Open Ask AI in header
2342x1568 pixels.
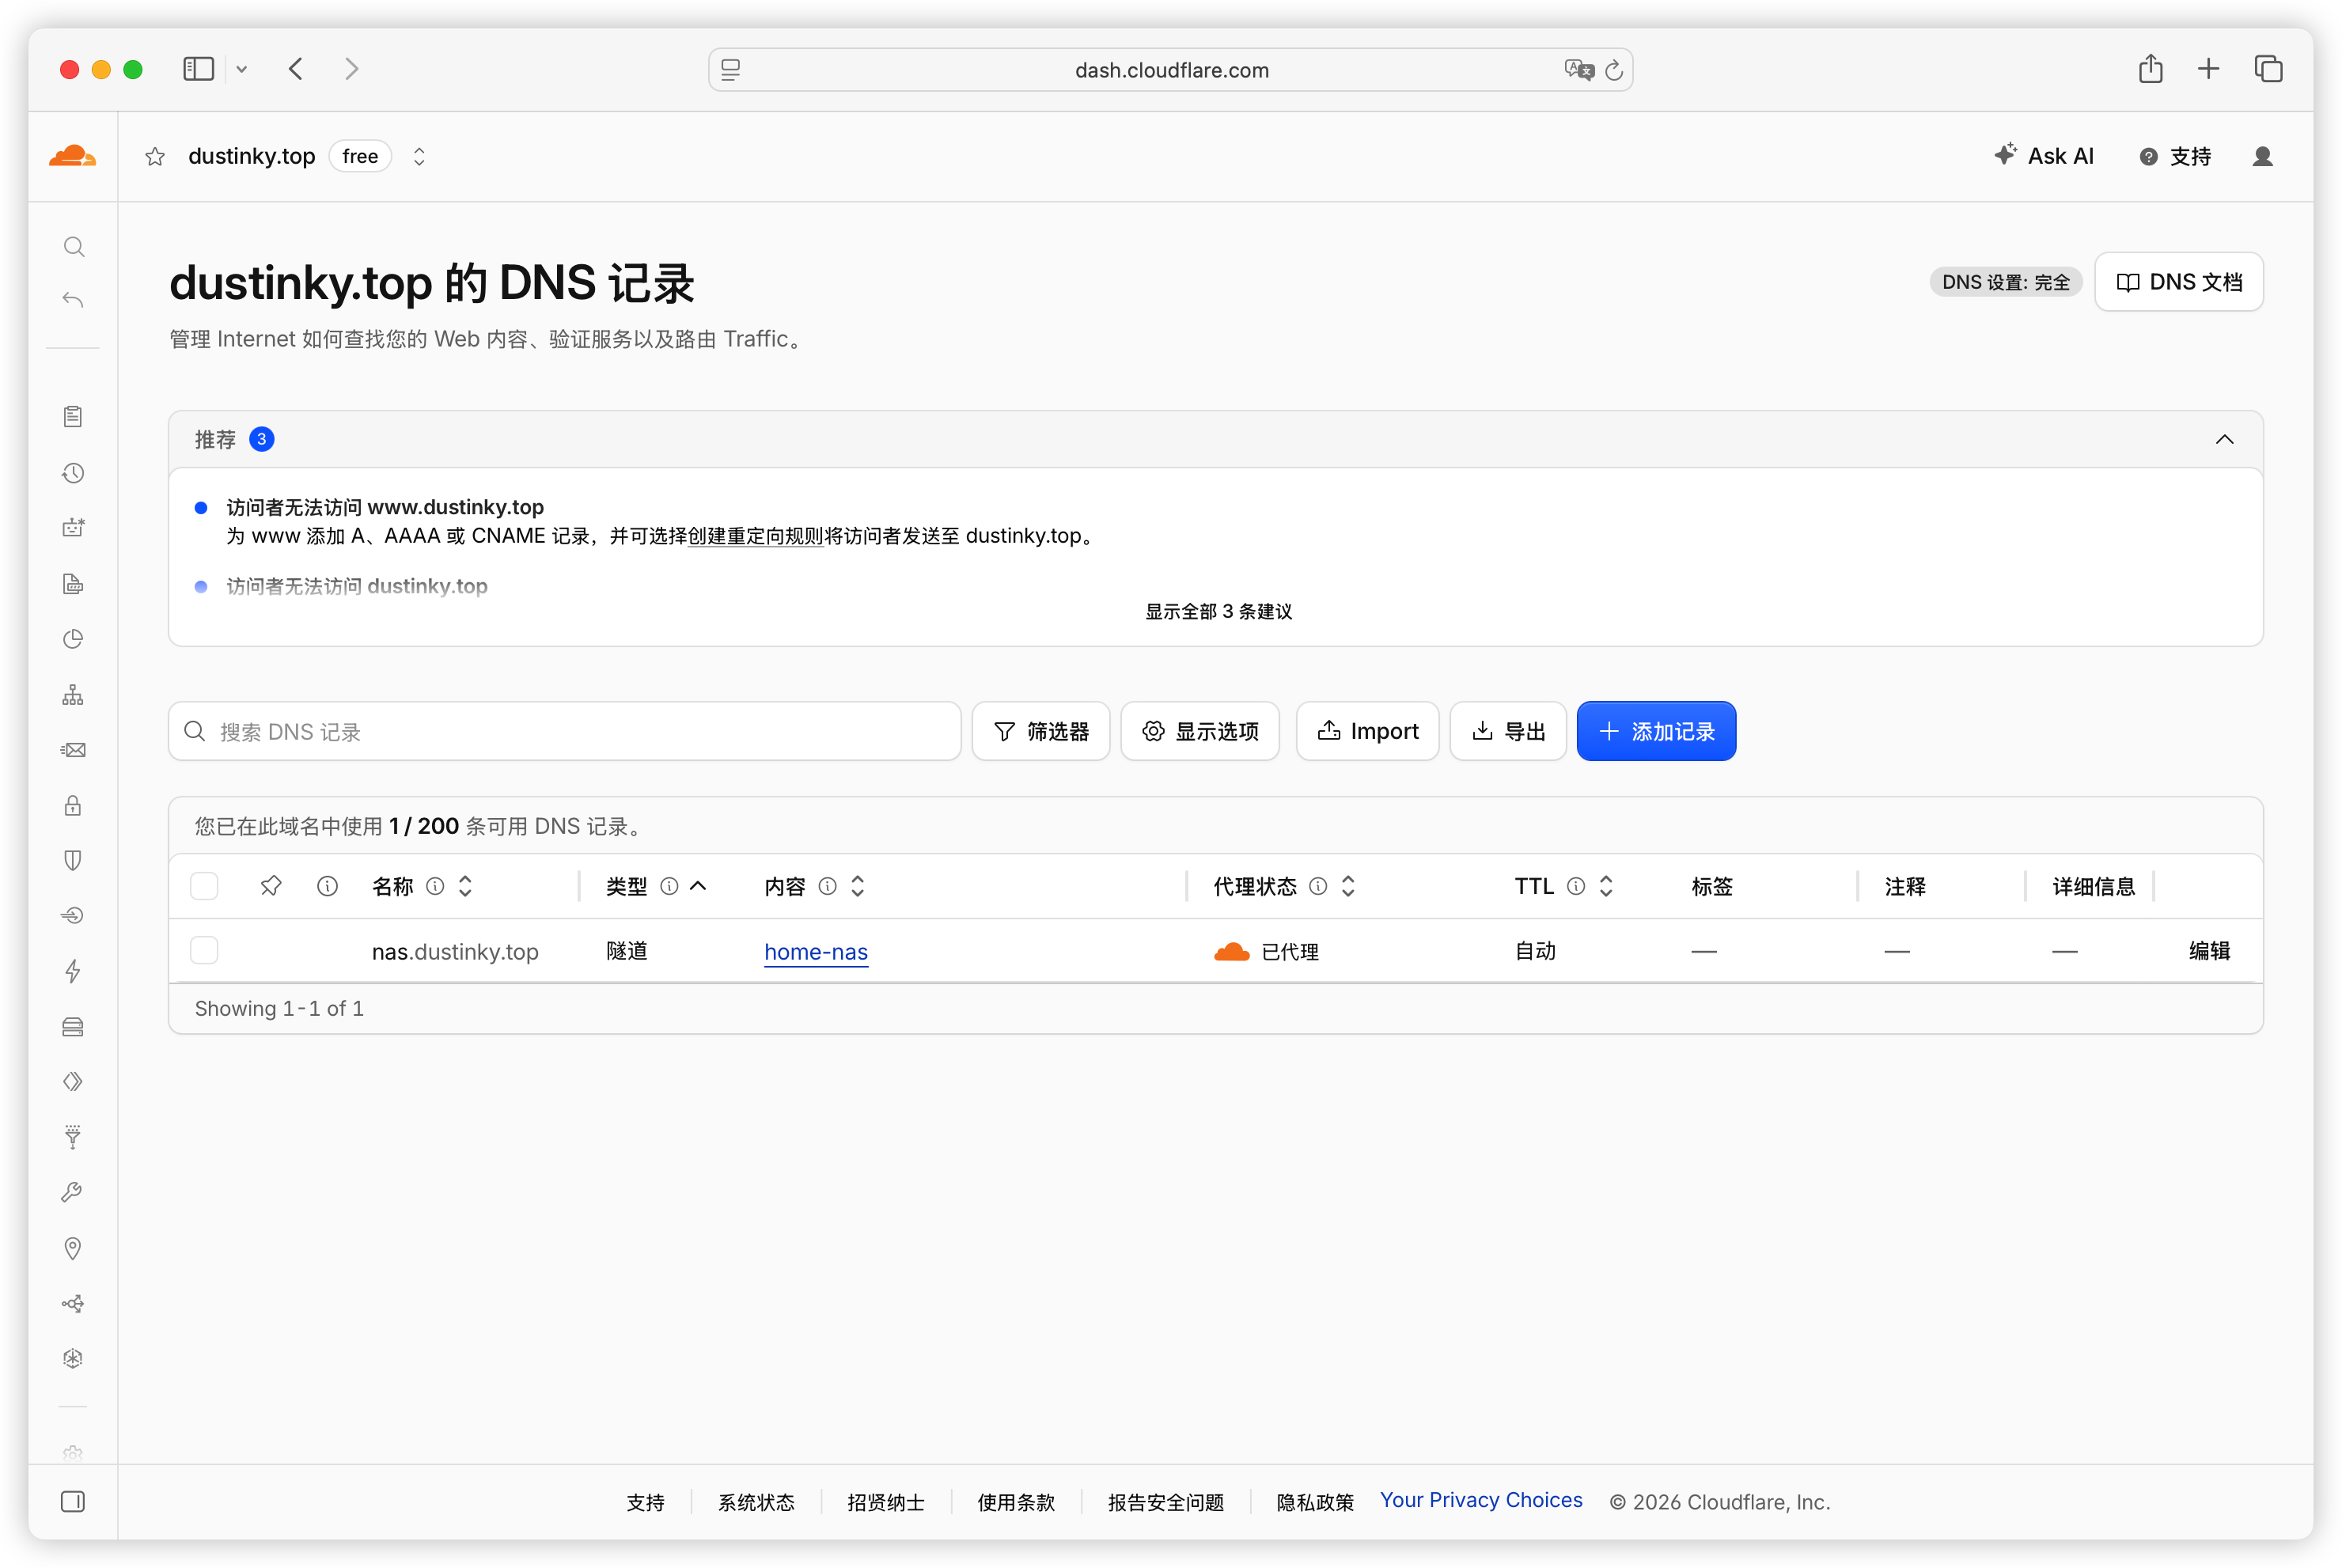(2044, 156)
